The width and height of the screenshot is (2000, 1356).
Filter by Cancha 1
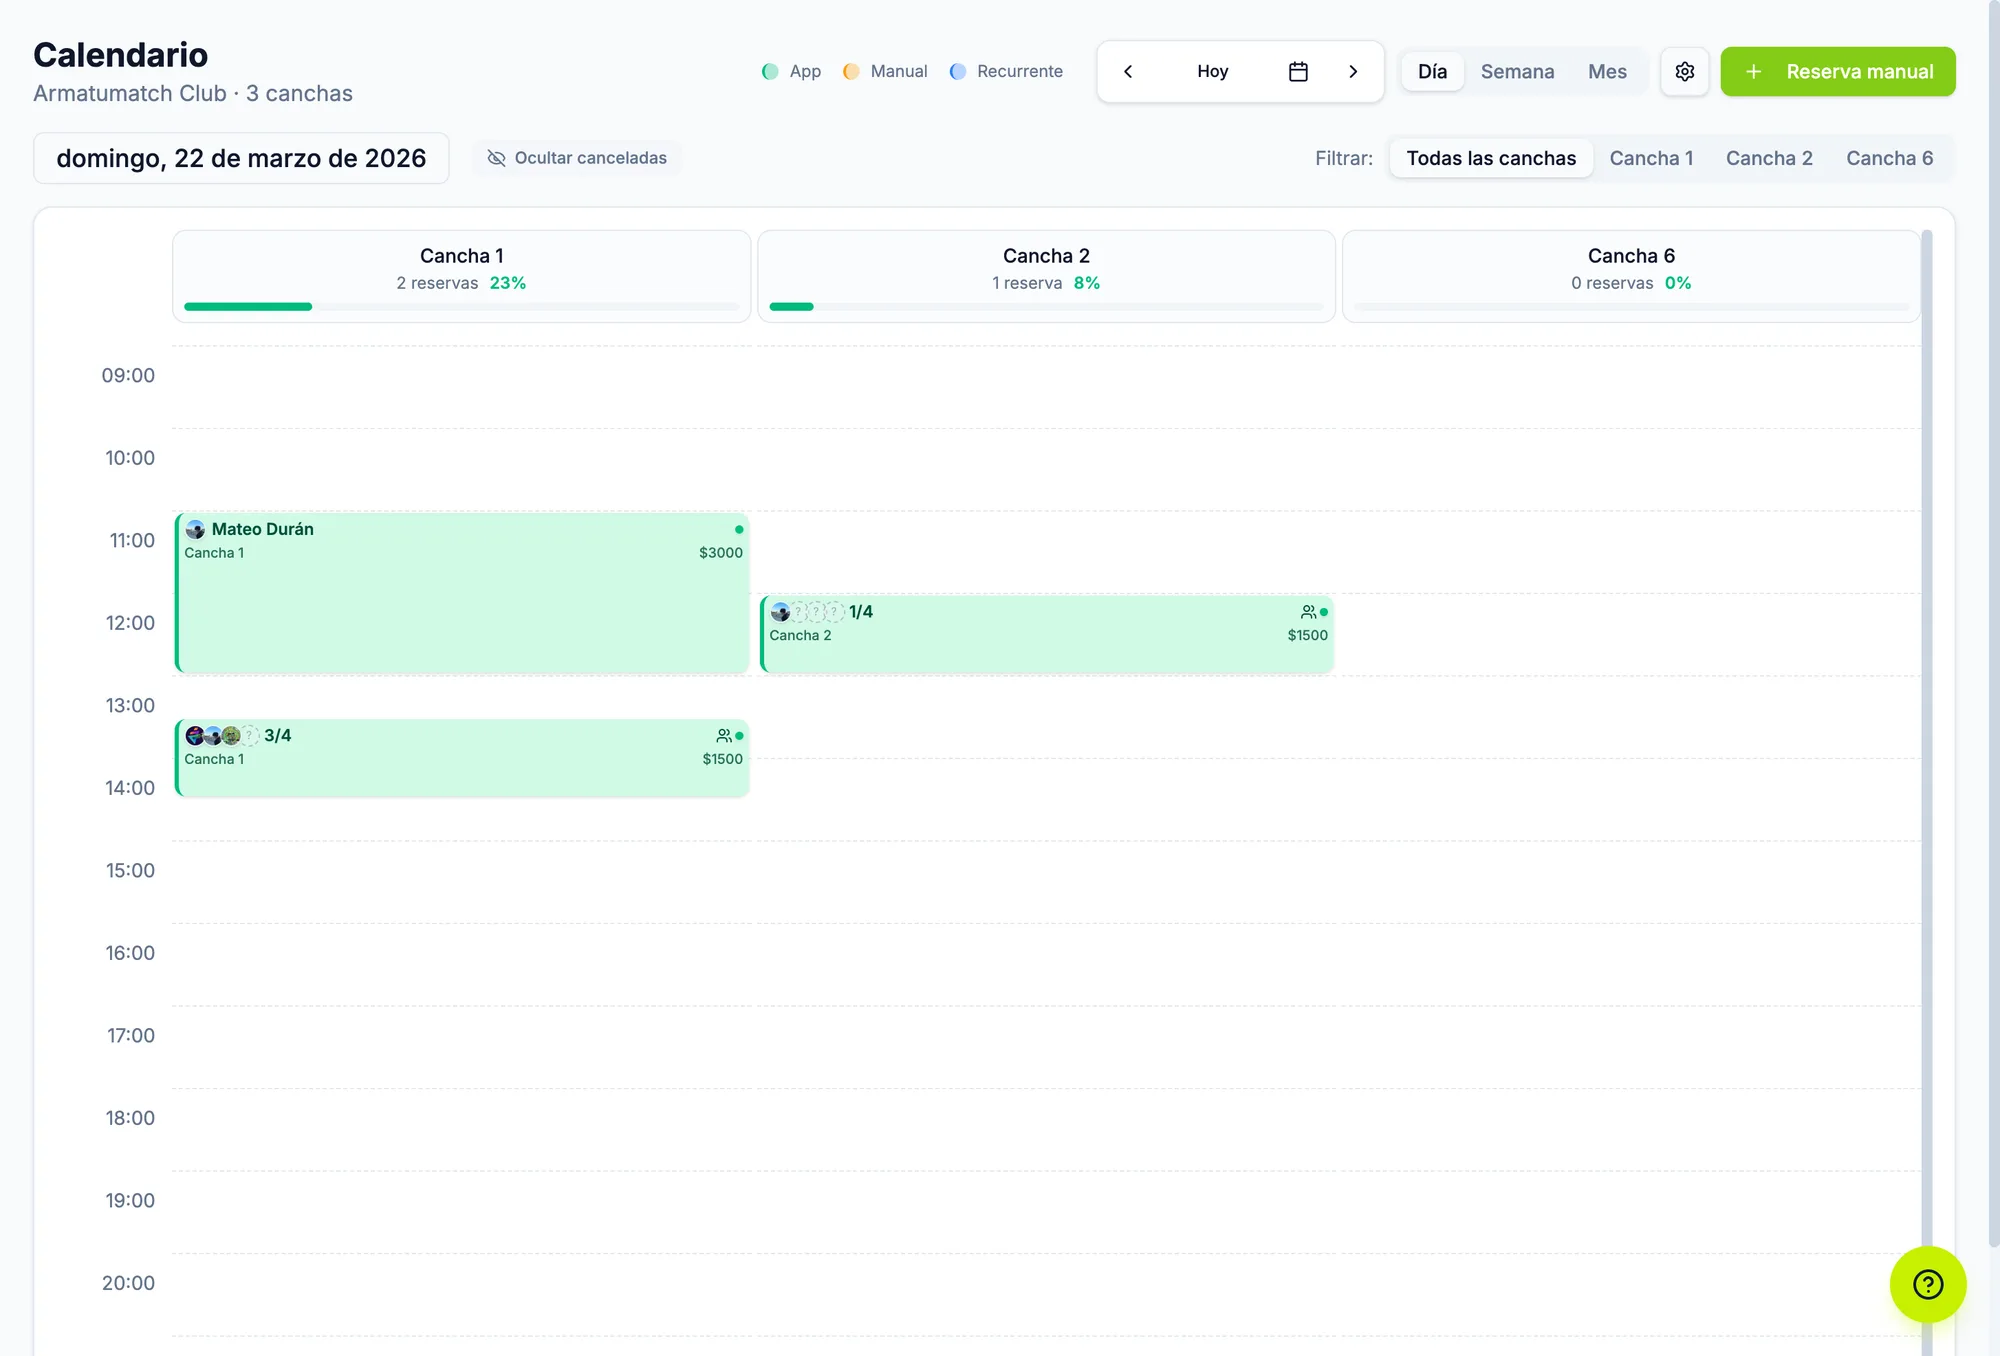pos(1651,158)
